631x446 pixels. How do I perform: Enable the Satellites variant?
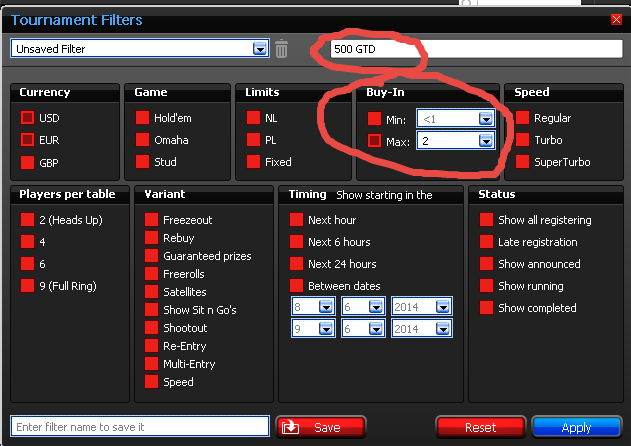pos(151,292)
